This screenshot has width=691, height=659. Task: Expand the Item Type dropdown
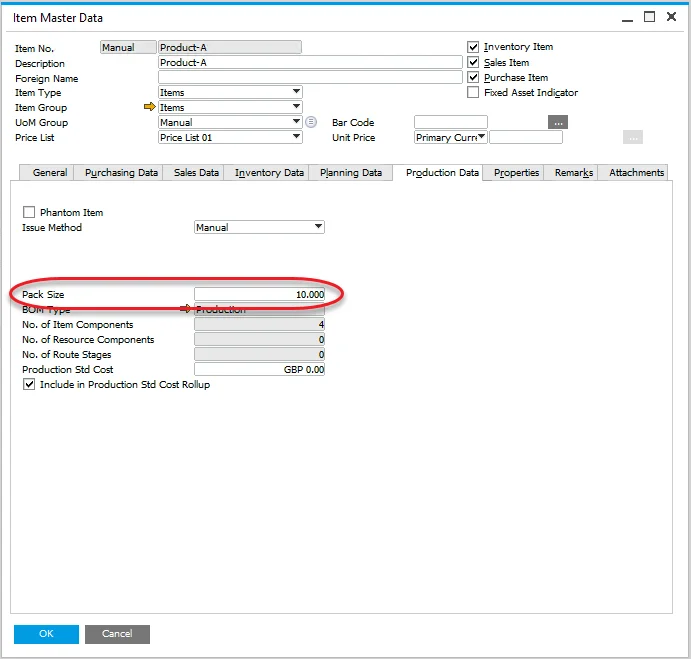[x=296, y=93]
